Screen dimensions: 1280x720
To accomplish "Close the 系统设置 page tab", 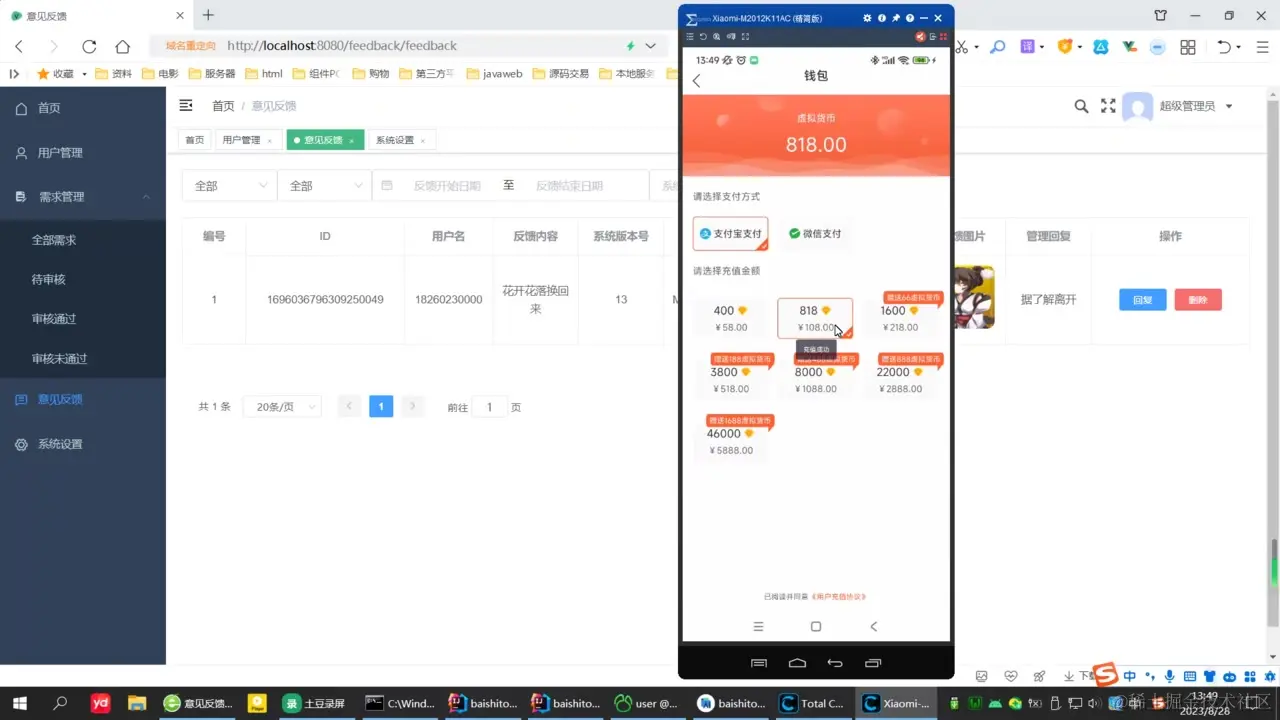I will 422,141.
